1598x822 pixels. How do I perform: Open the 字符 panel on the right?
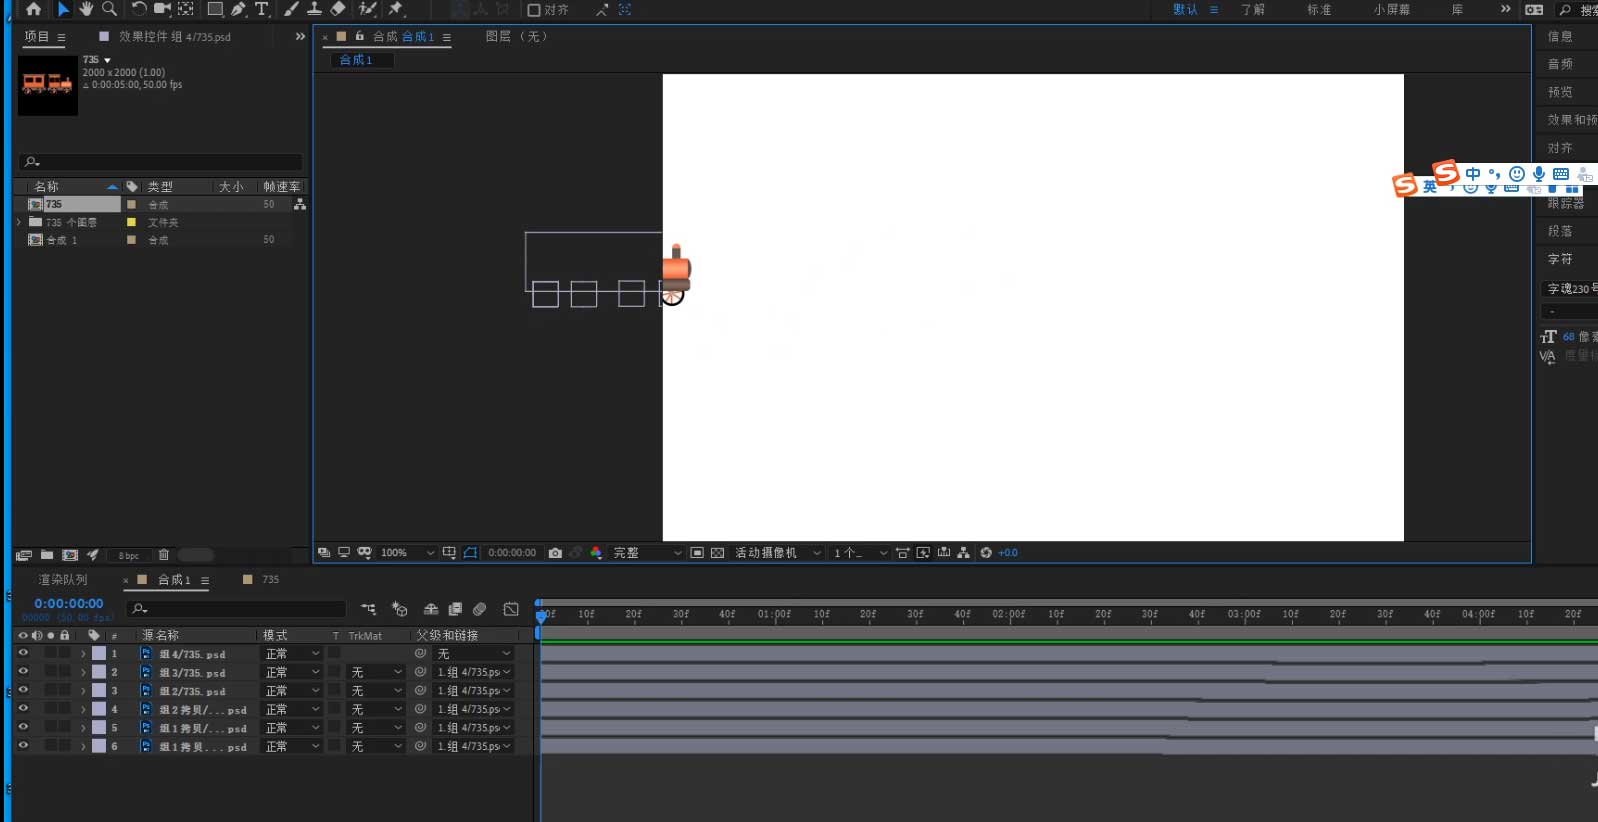1560,259
